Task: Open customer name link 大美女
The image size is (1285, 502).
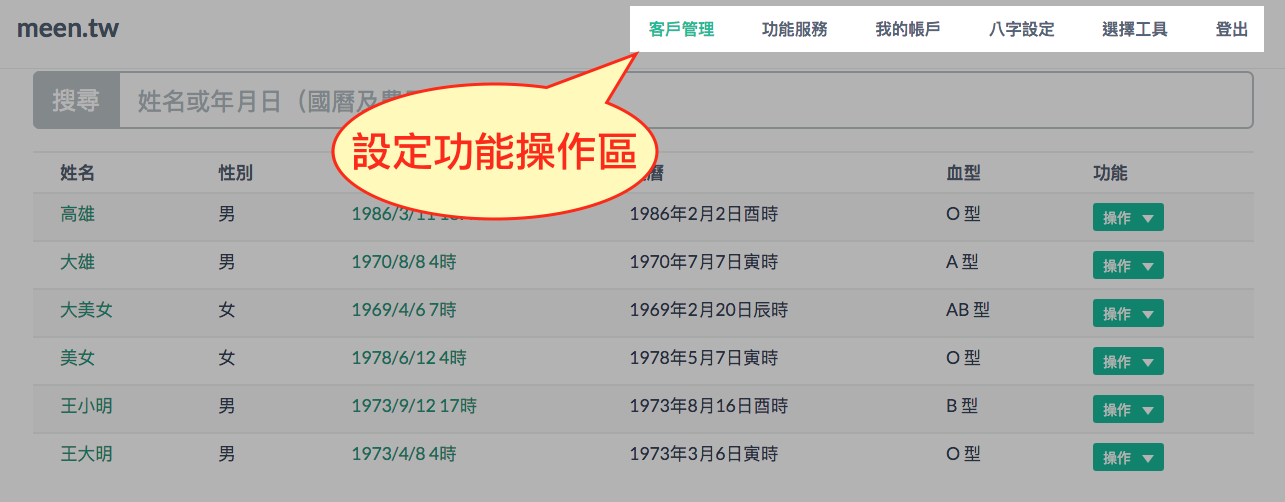Action: pyautogui.click(x=87, y=310)
